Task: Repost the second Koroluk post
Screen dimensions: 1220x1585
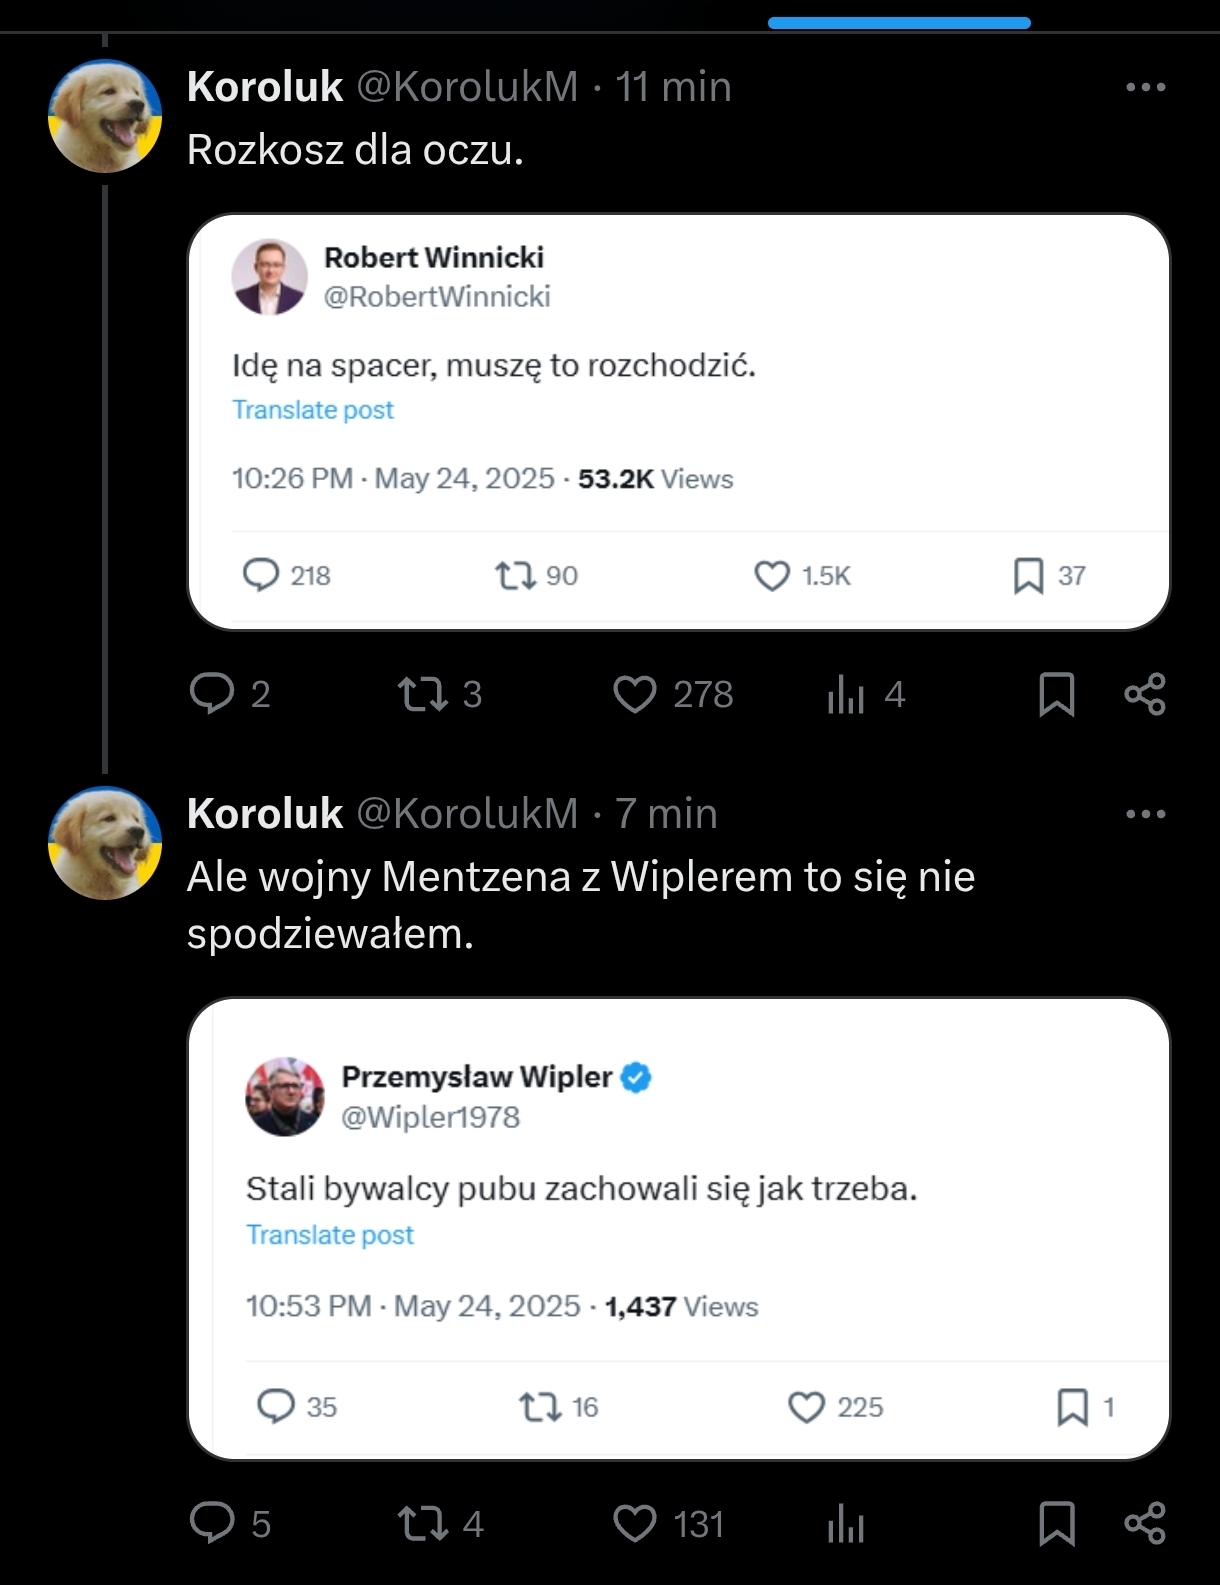Action: [x=422, y=1524]
